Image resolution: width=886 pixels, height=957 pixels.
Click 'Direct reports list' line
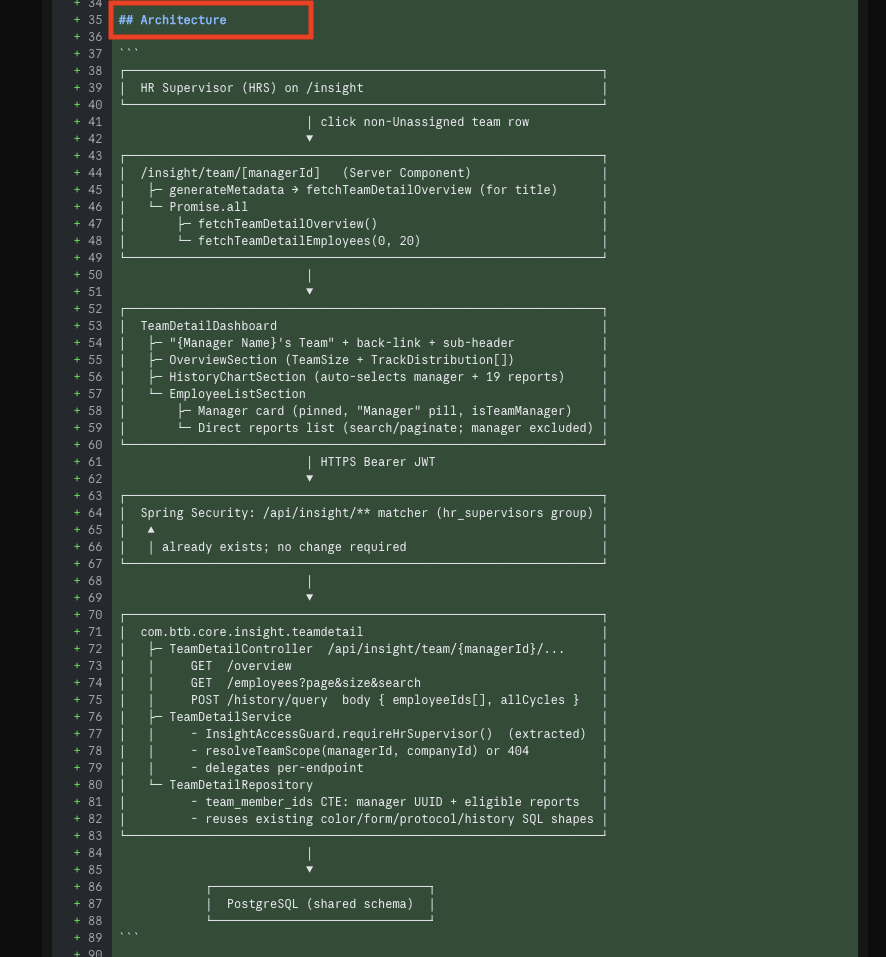pos(395,428)
